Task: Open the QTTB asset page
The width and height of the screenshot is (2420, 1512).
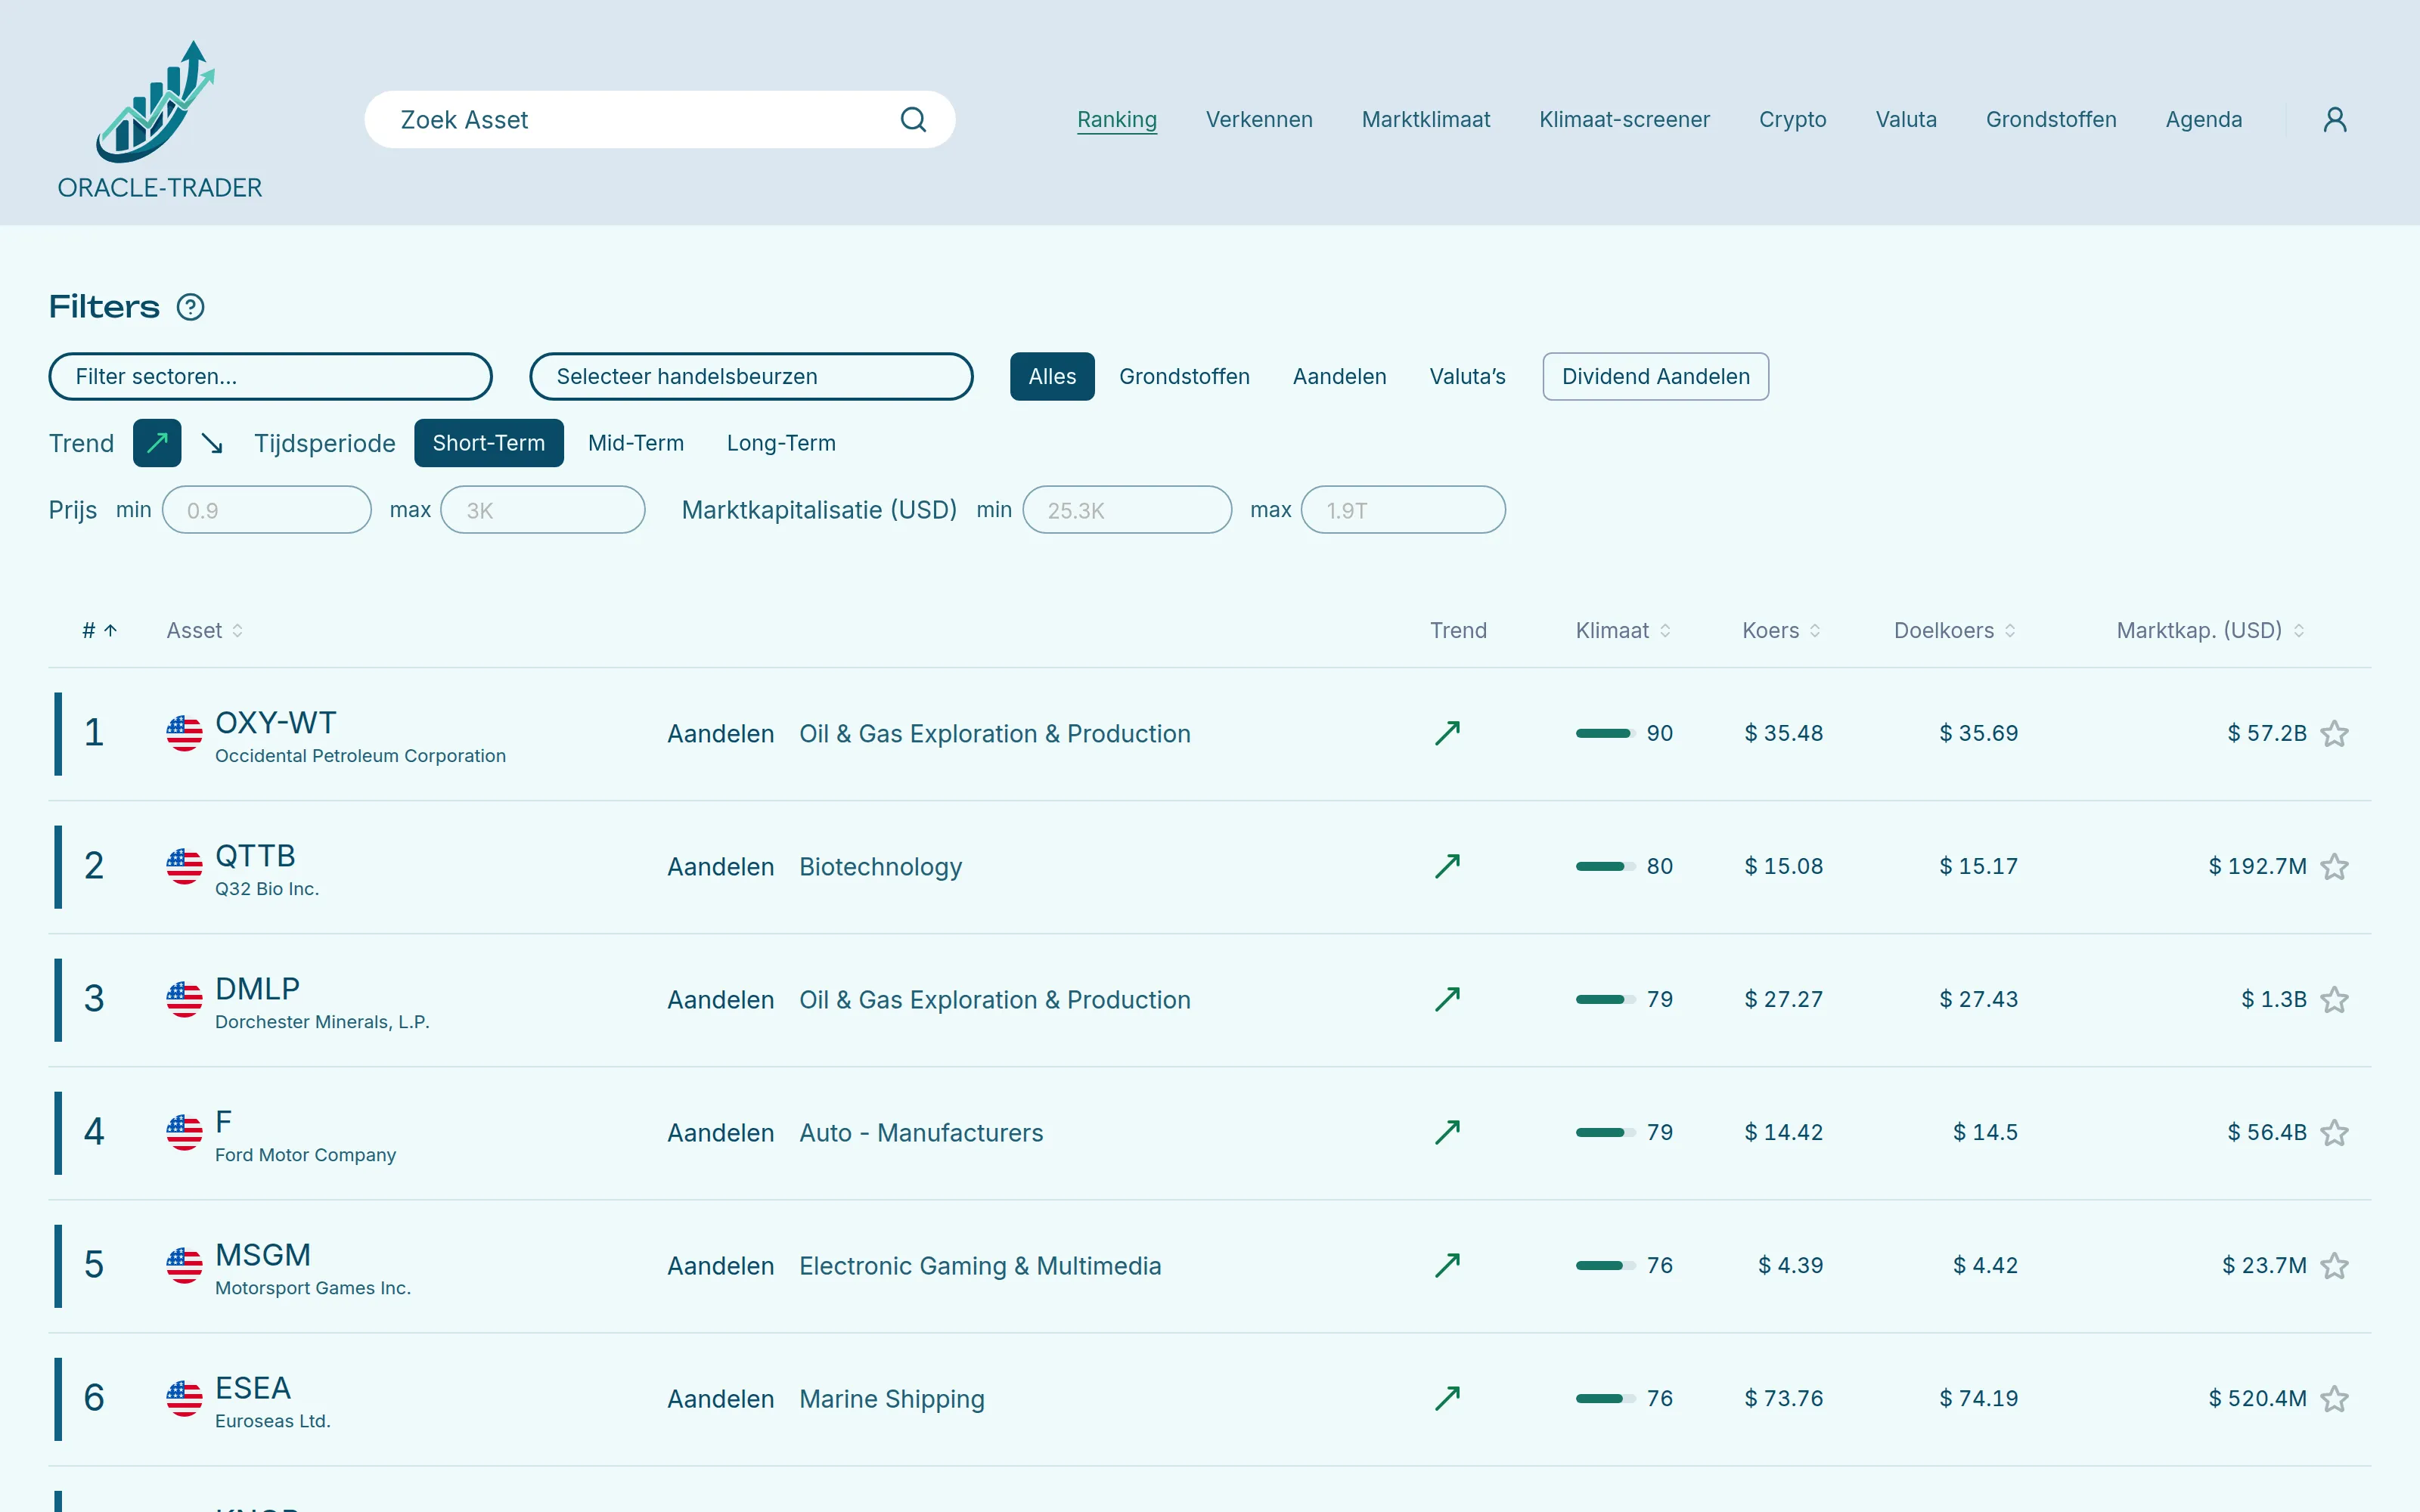Action: click(x=255, y=856)
